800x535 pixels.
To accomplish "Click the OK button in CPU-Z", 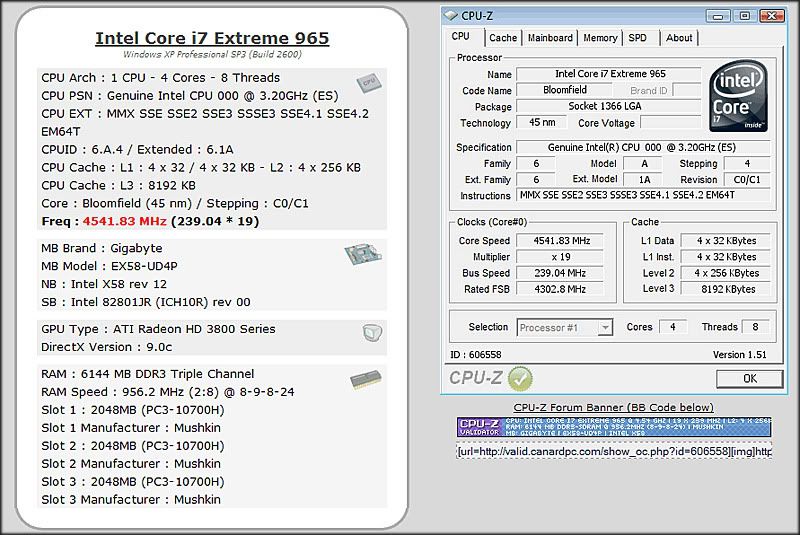I will (749, 378).
